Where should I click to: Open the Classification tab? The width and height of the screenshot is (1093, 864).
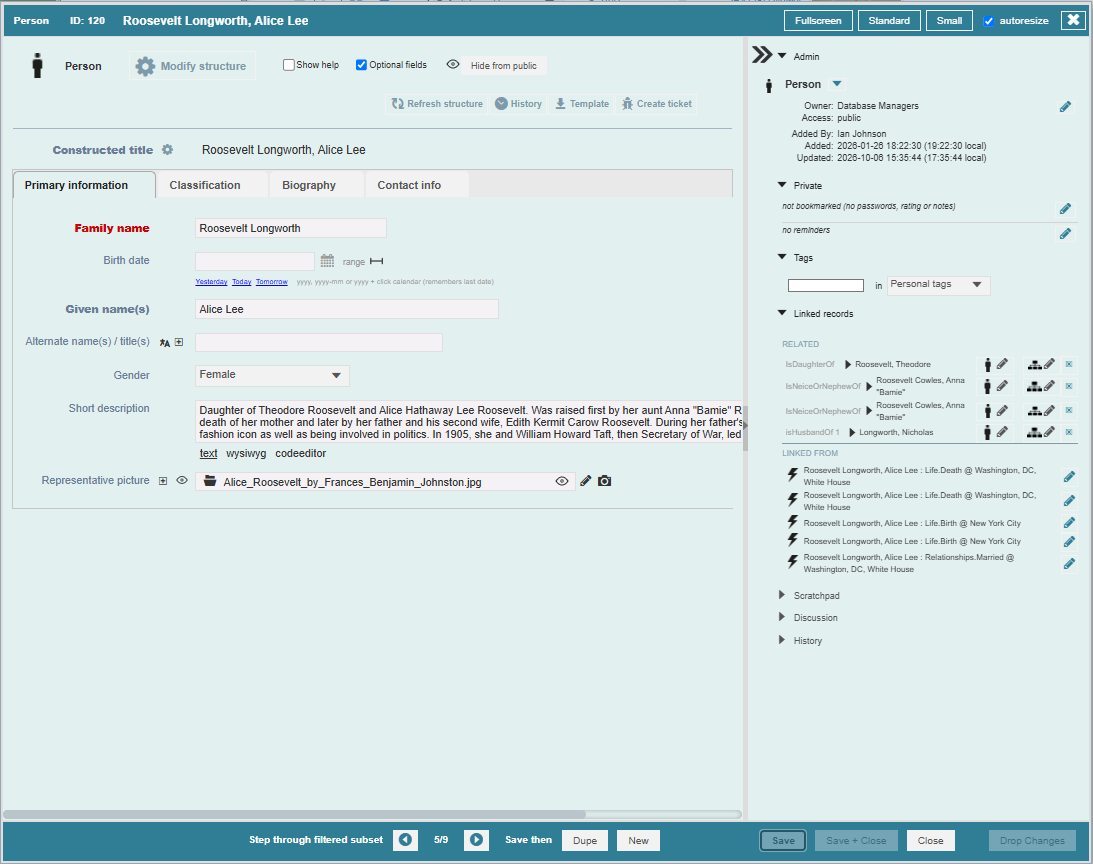(x=205, y=185)
